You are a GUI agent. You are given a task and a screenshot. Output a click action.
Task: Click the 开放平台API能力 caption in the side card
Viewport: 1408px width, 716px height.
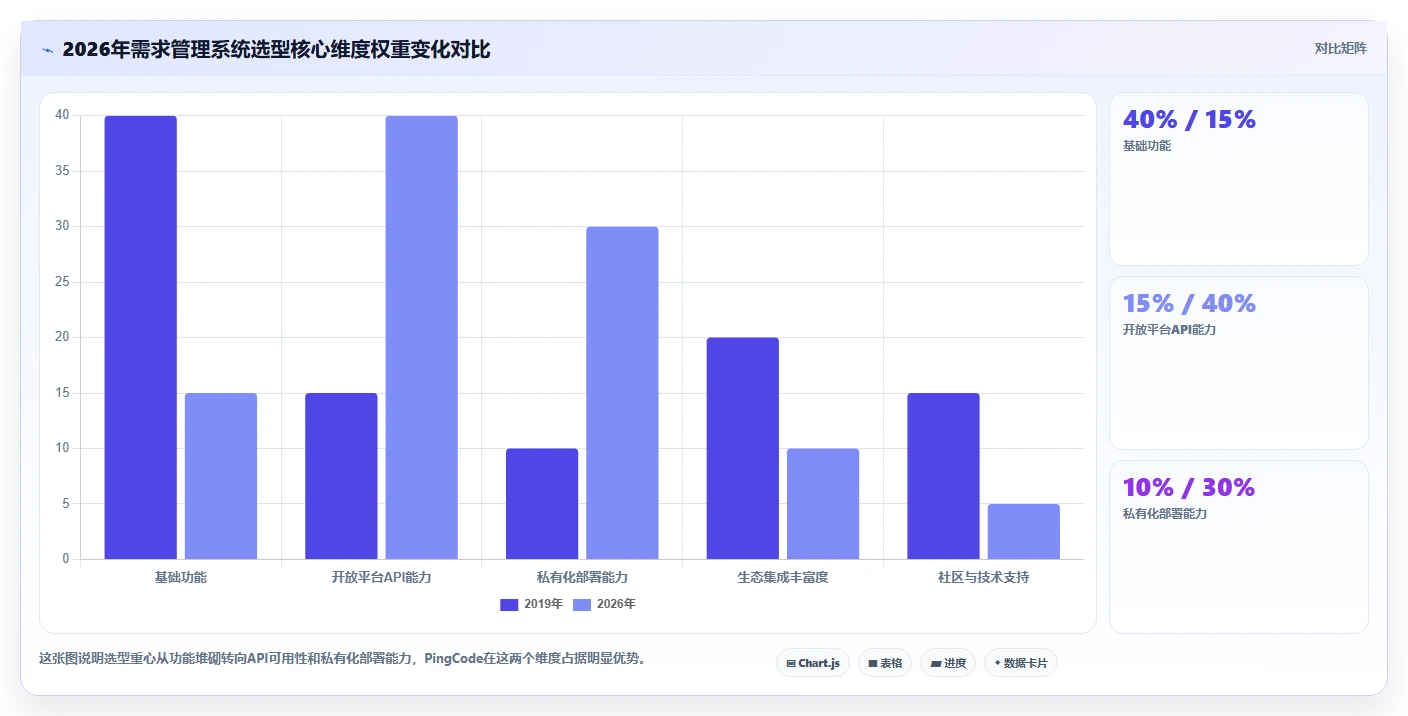(x=1170, y=330)
